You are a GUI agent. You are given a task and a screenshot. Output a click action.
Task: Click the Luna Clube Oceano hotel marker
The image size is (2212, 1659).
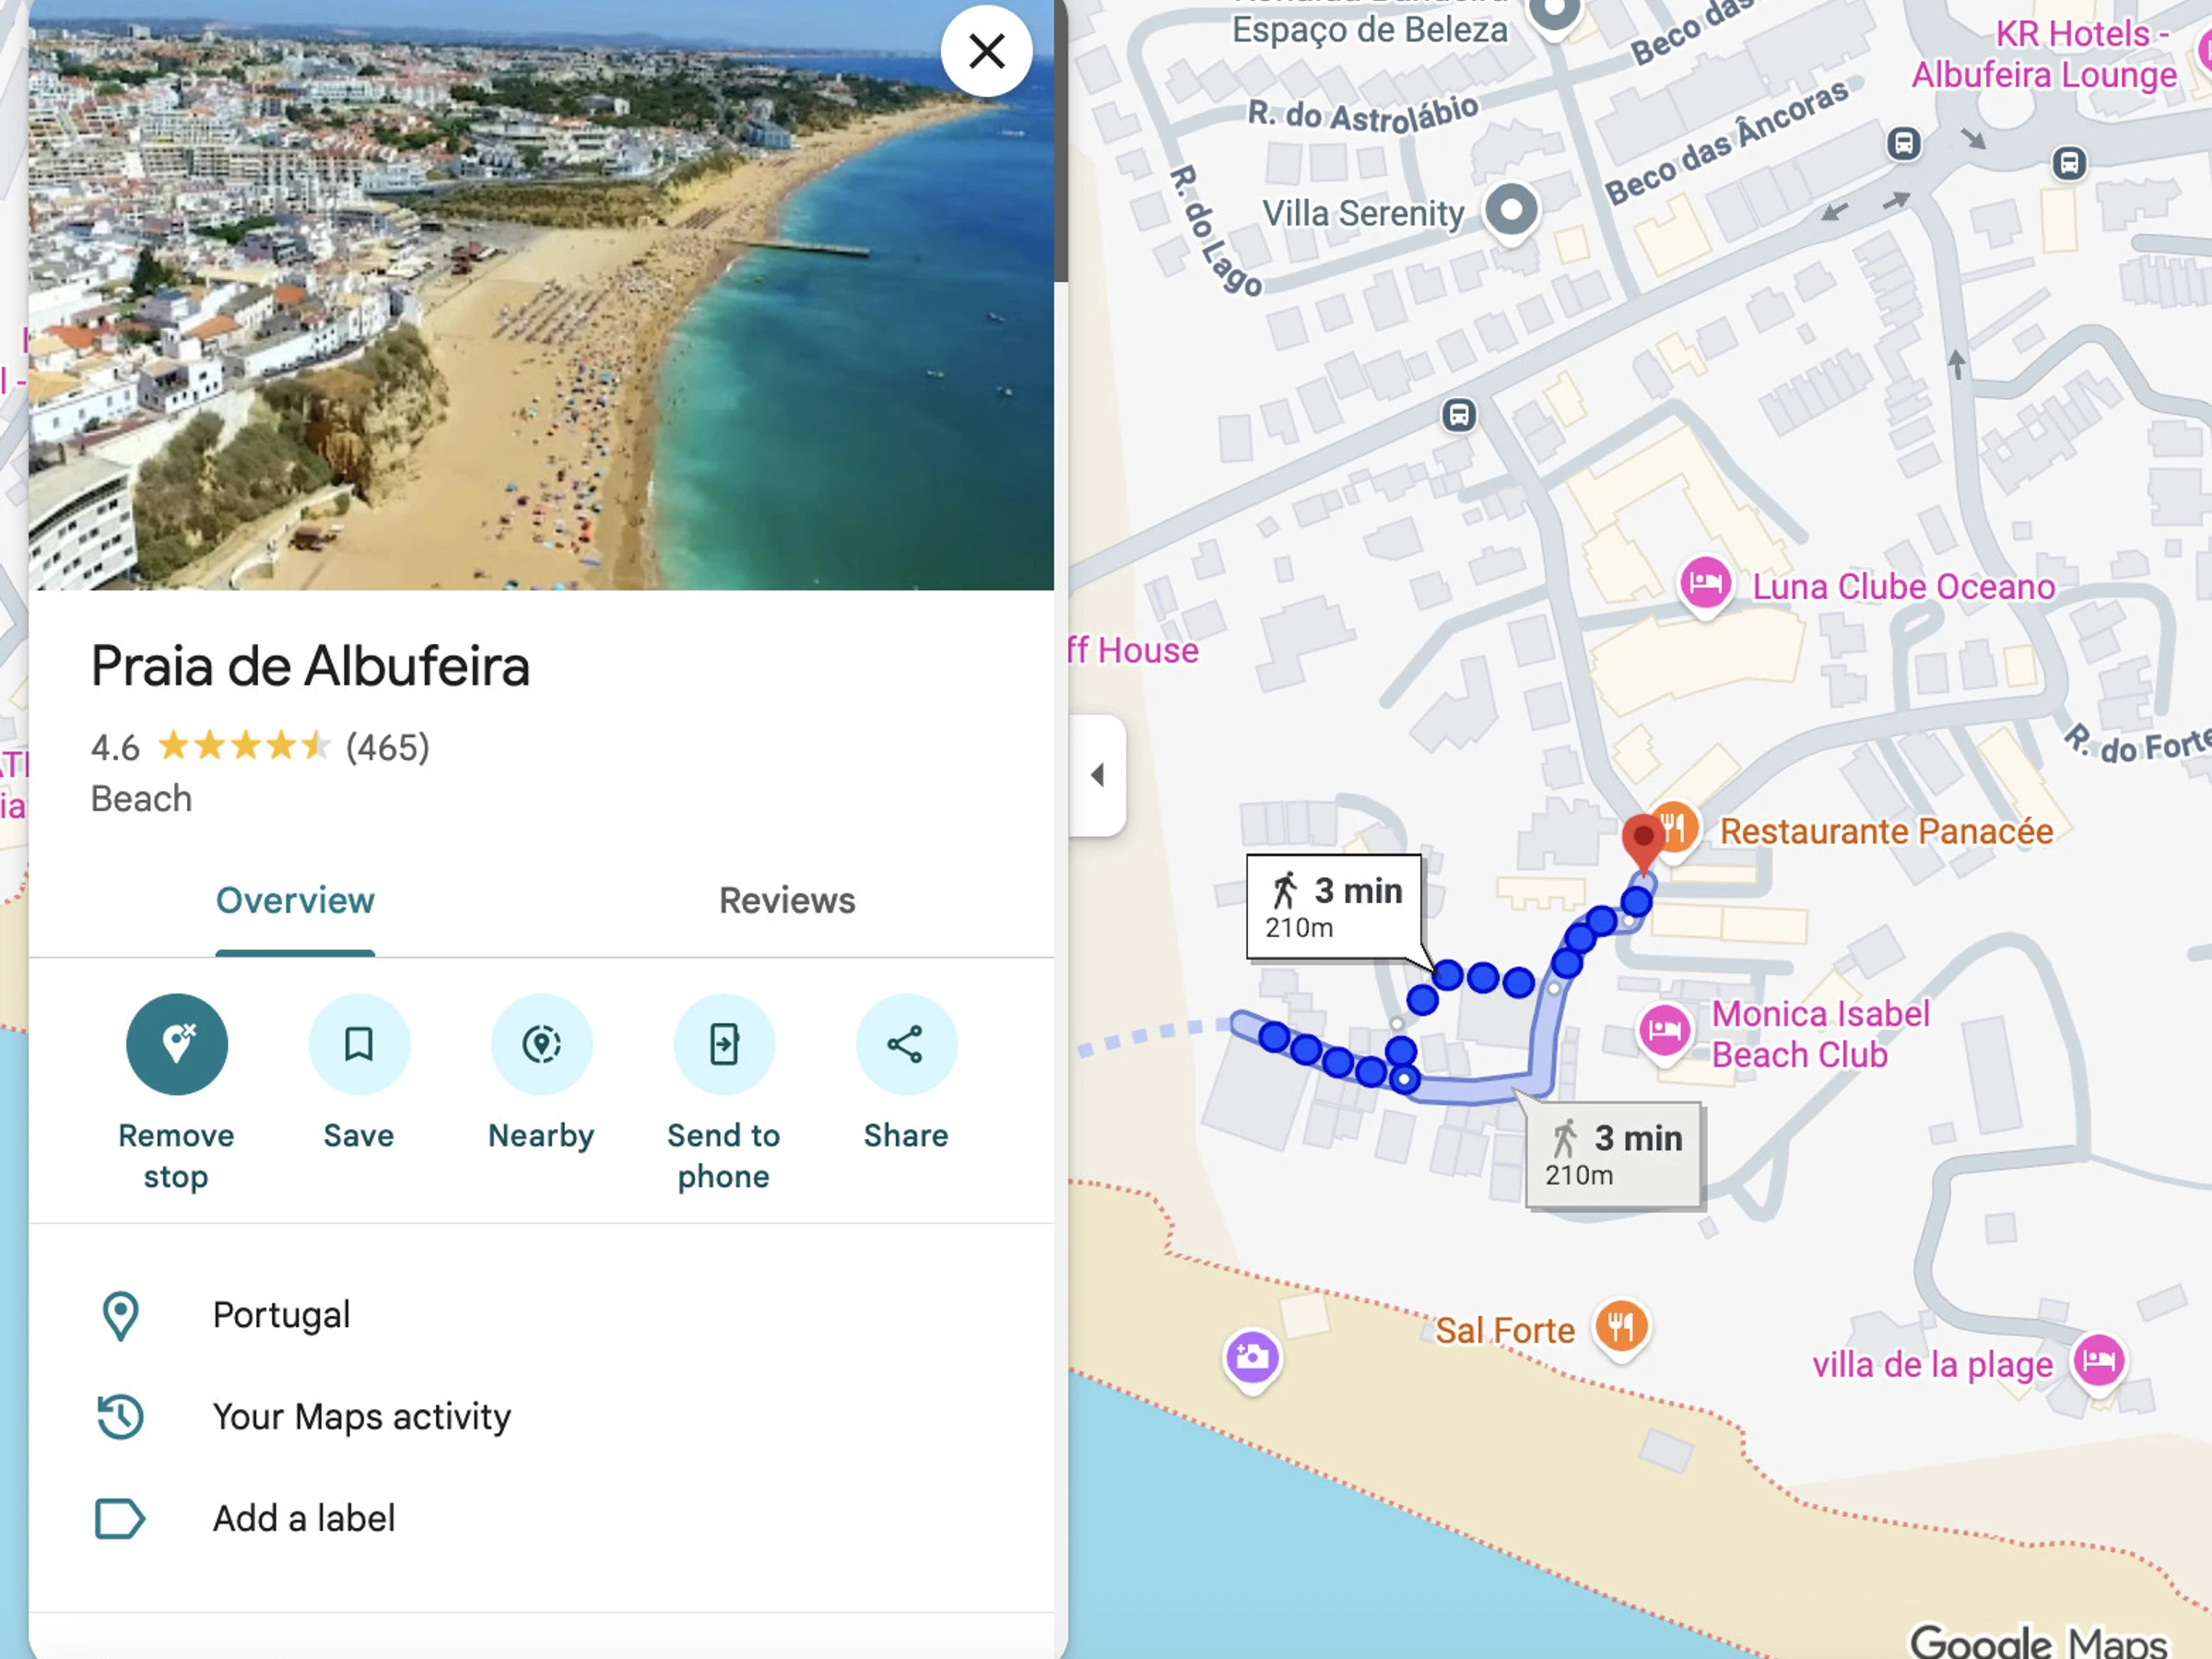pyautogui.click(x=1705, y=584)
